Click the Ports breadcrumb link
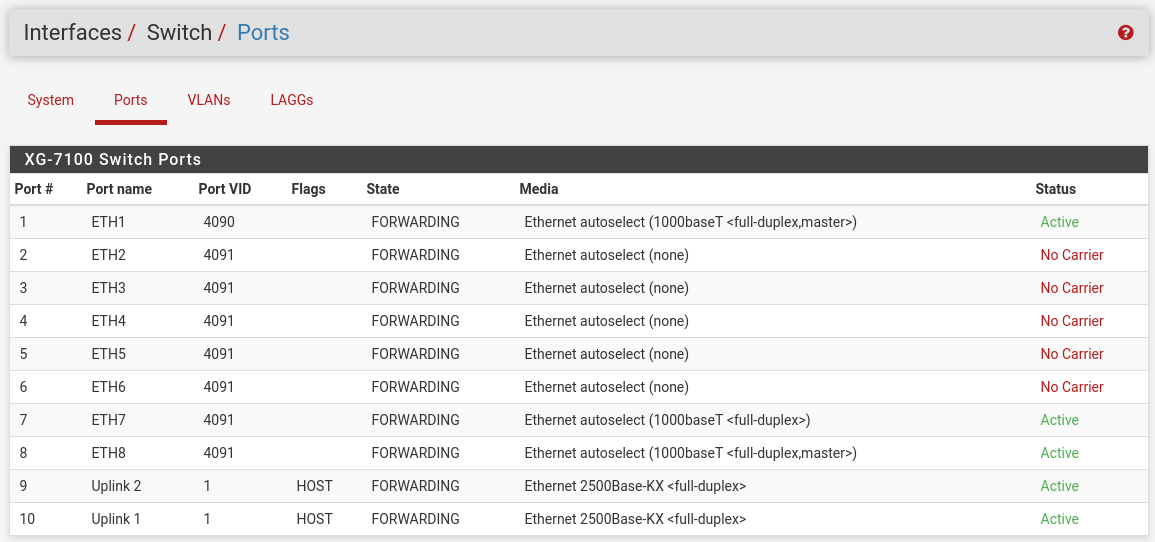 [263, 32]
